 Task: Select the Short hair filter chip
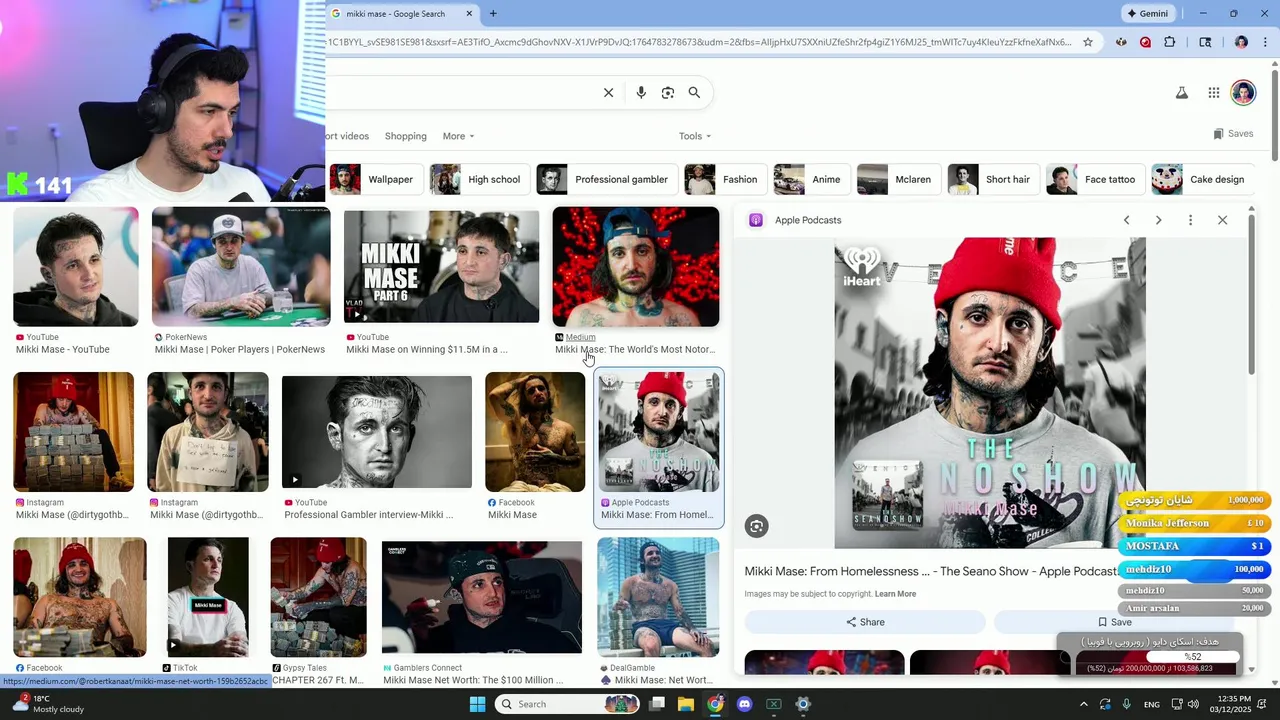click(x=994, y=179)
